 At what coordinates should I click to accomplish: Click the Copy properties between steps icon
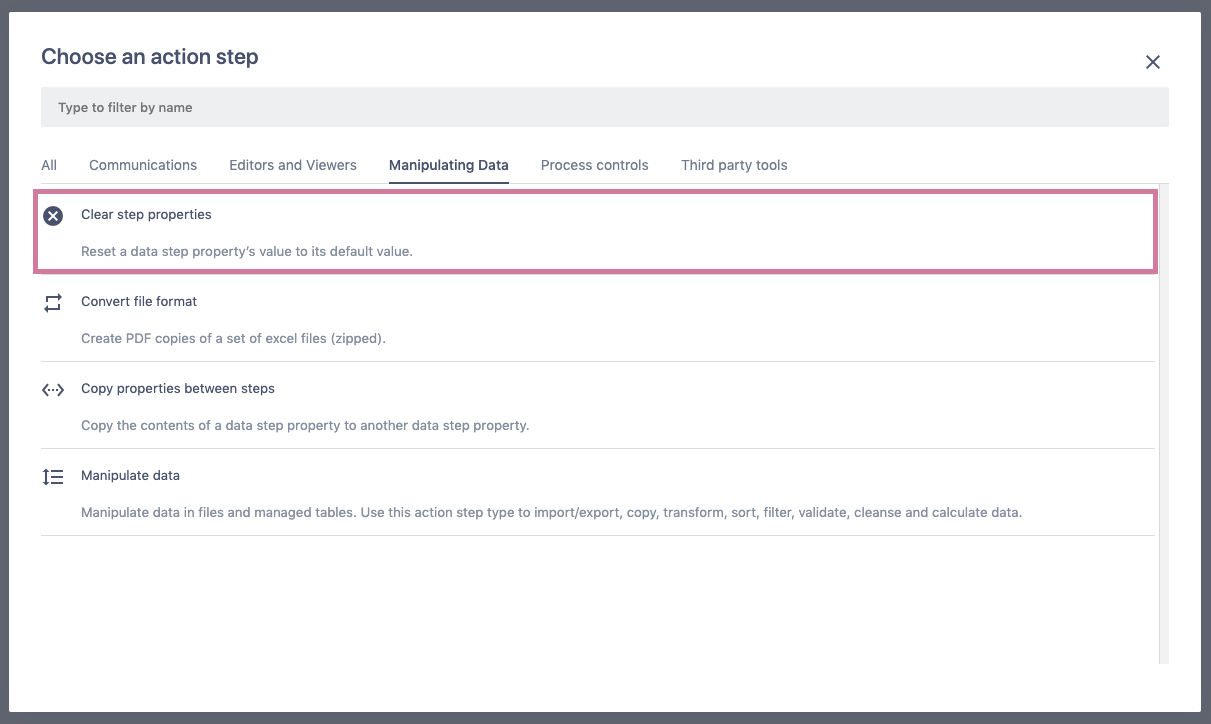(53, 390)
